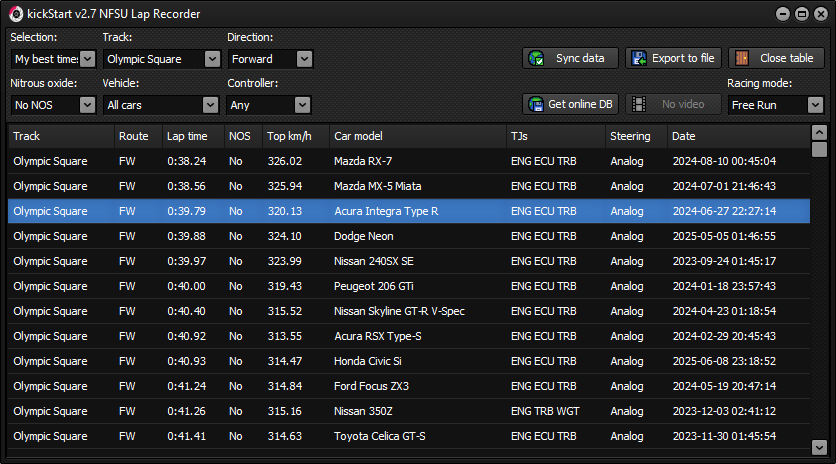Sort table by the Route column header
The height and width of the screenshot is (464, 836).
[x=138, y=136]
